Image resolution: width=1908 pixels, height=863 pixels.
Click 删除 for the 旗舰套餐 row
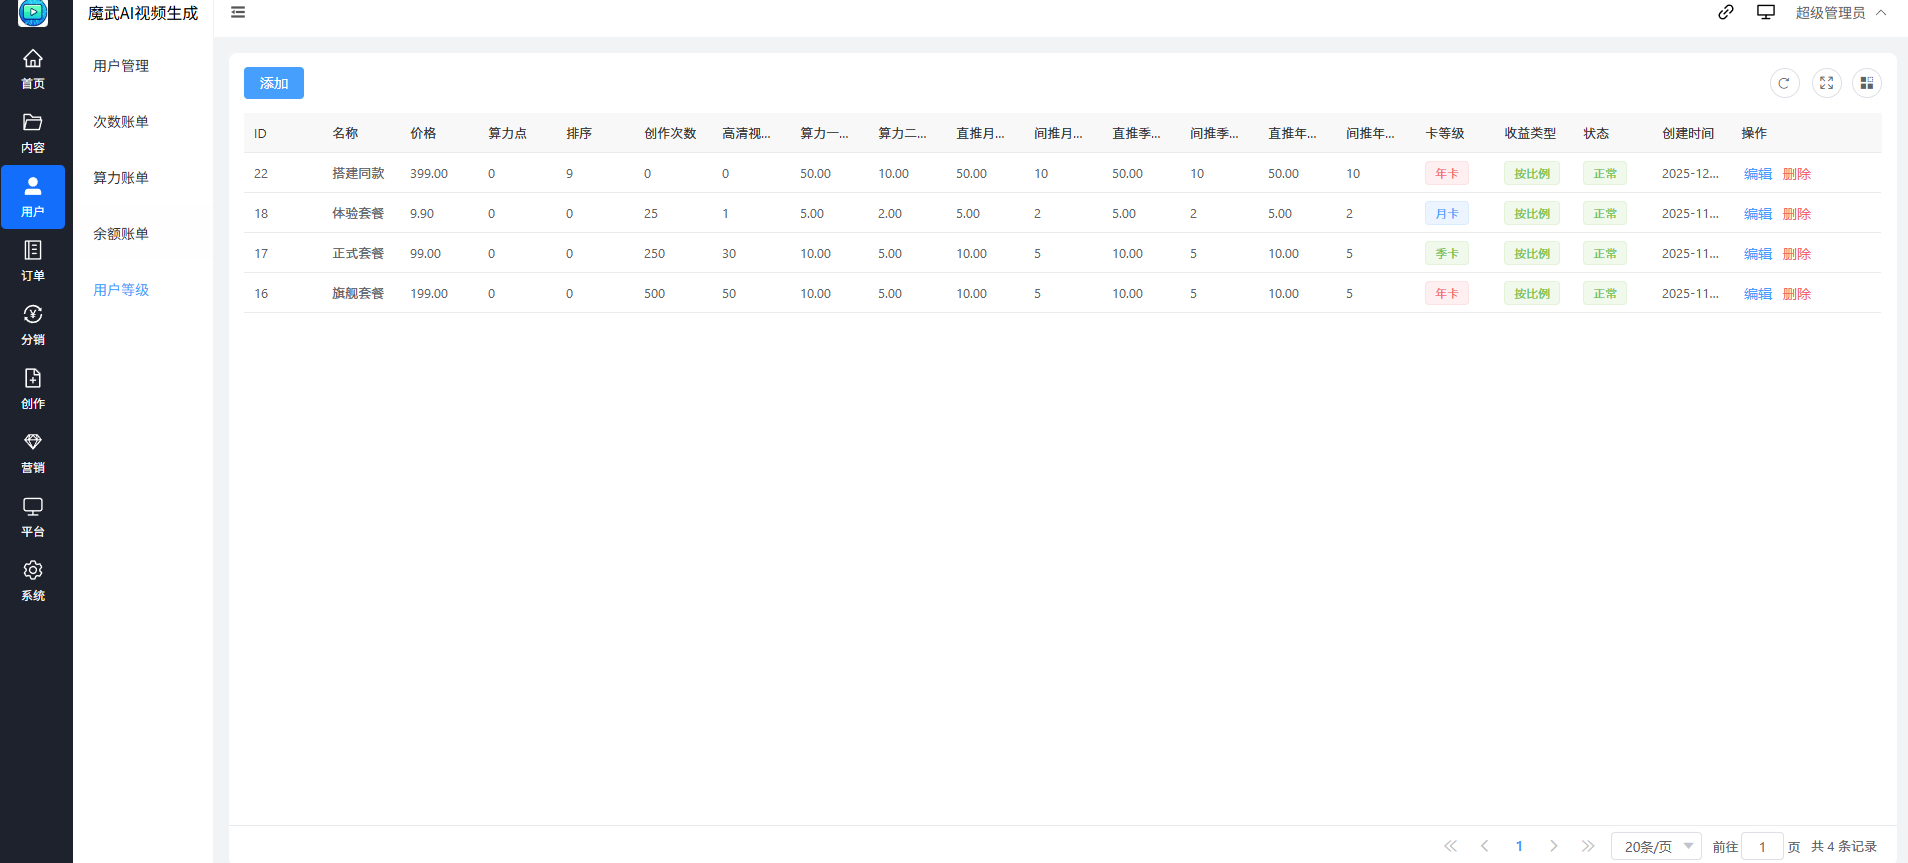1796,294
